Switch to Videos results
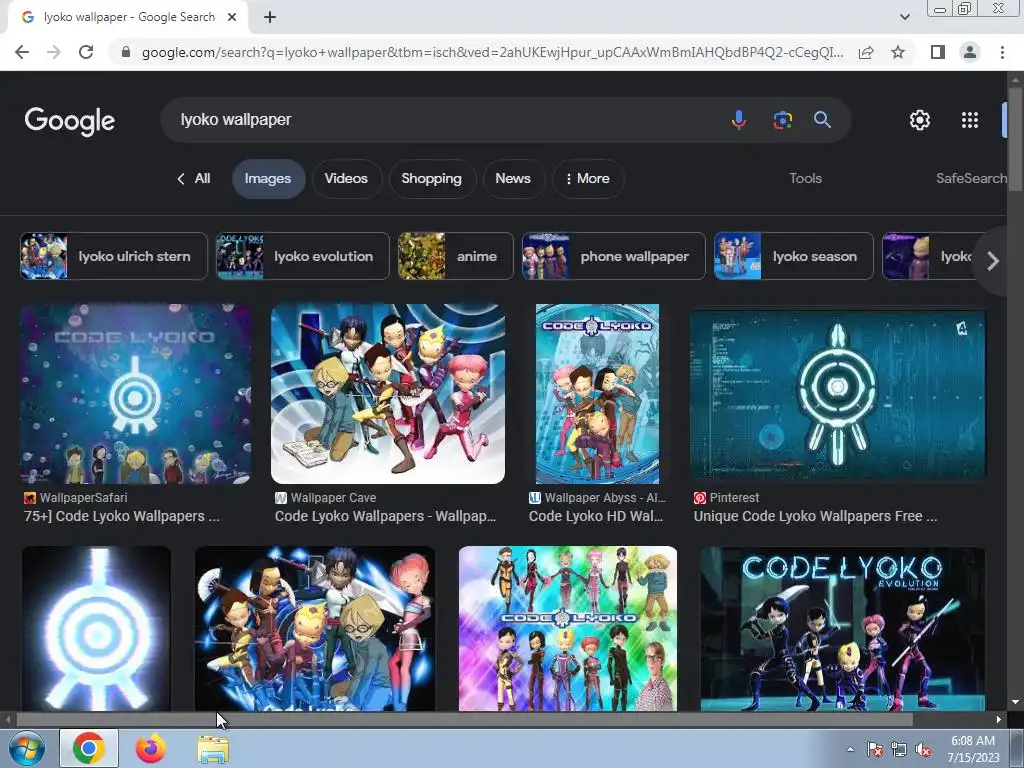 (346, 179)
